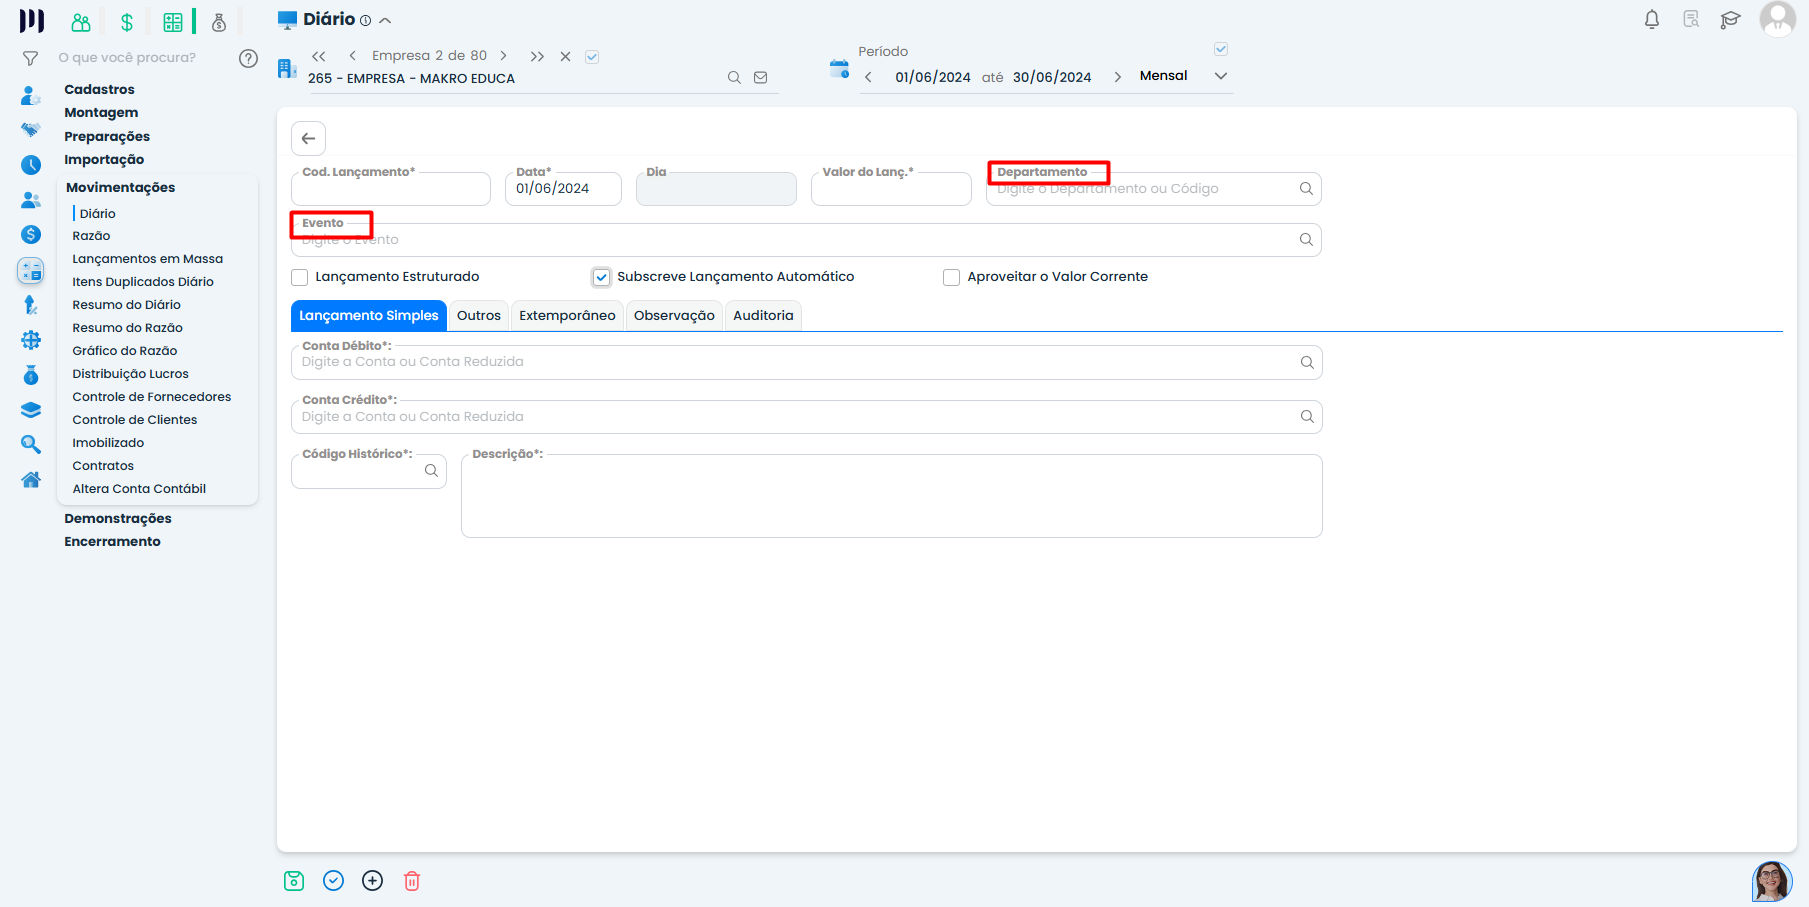Click the plus circle add icon
This screenshot has height=907, width=1809.
click(x=372, y=881)
